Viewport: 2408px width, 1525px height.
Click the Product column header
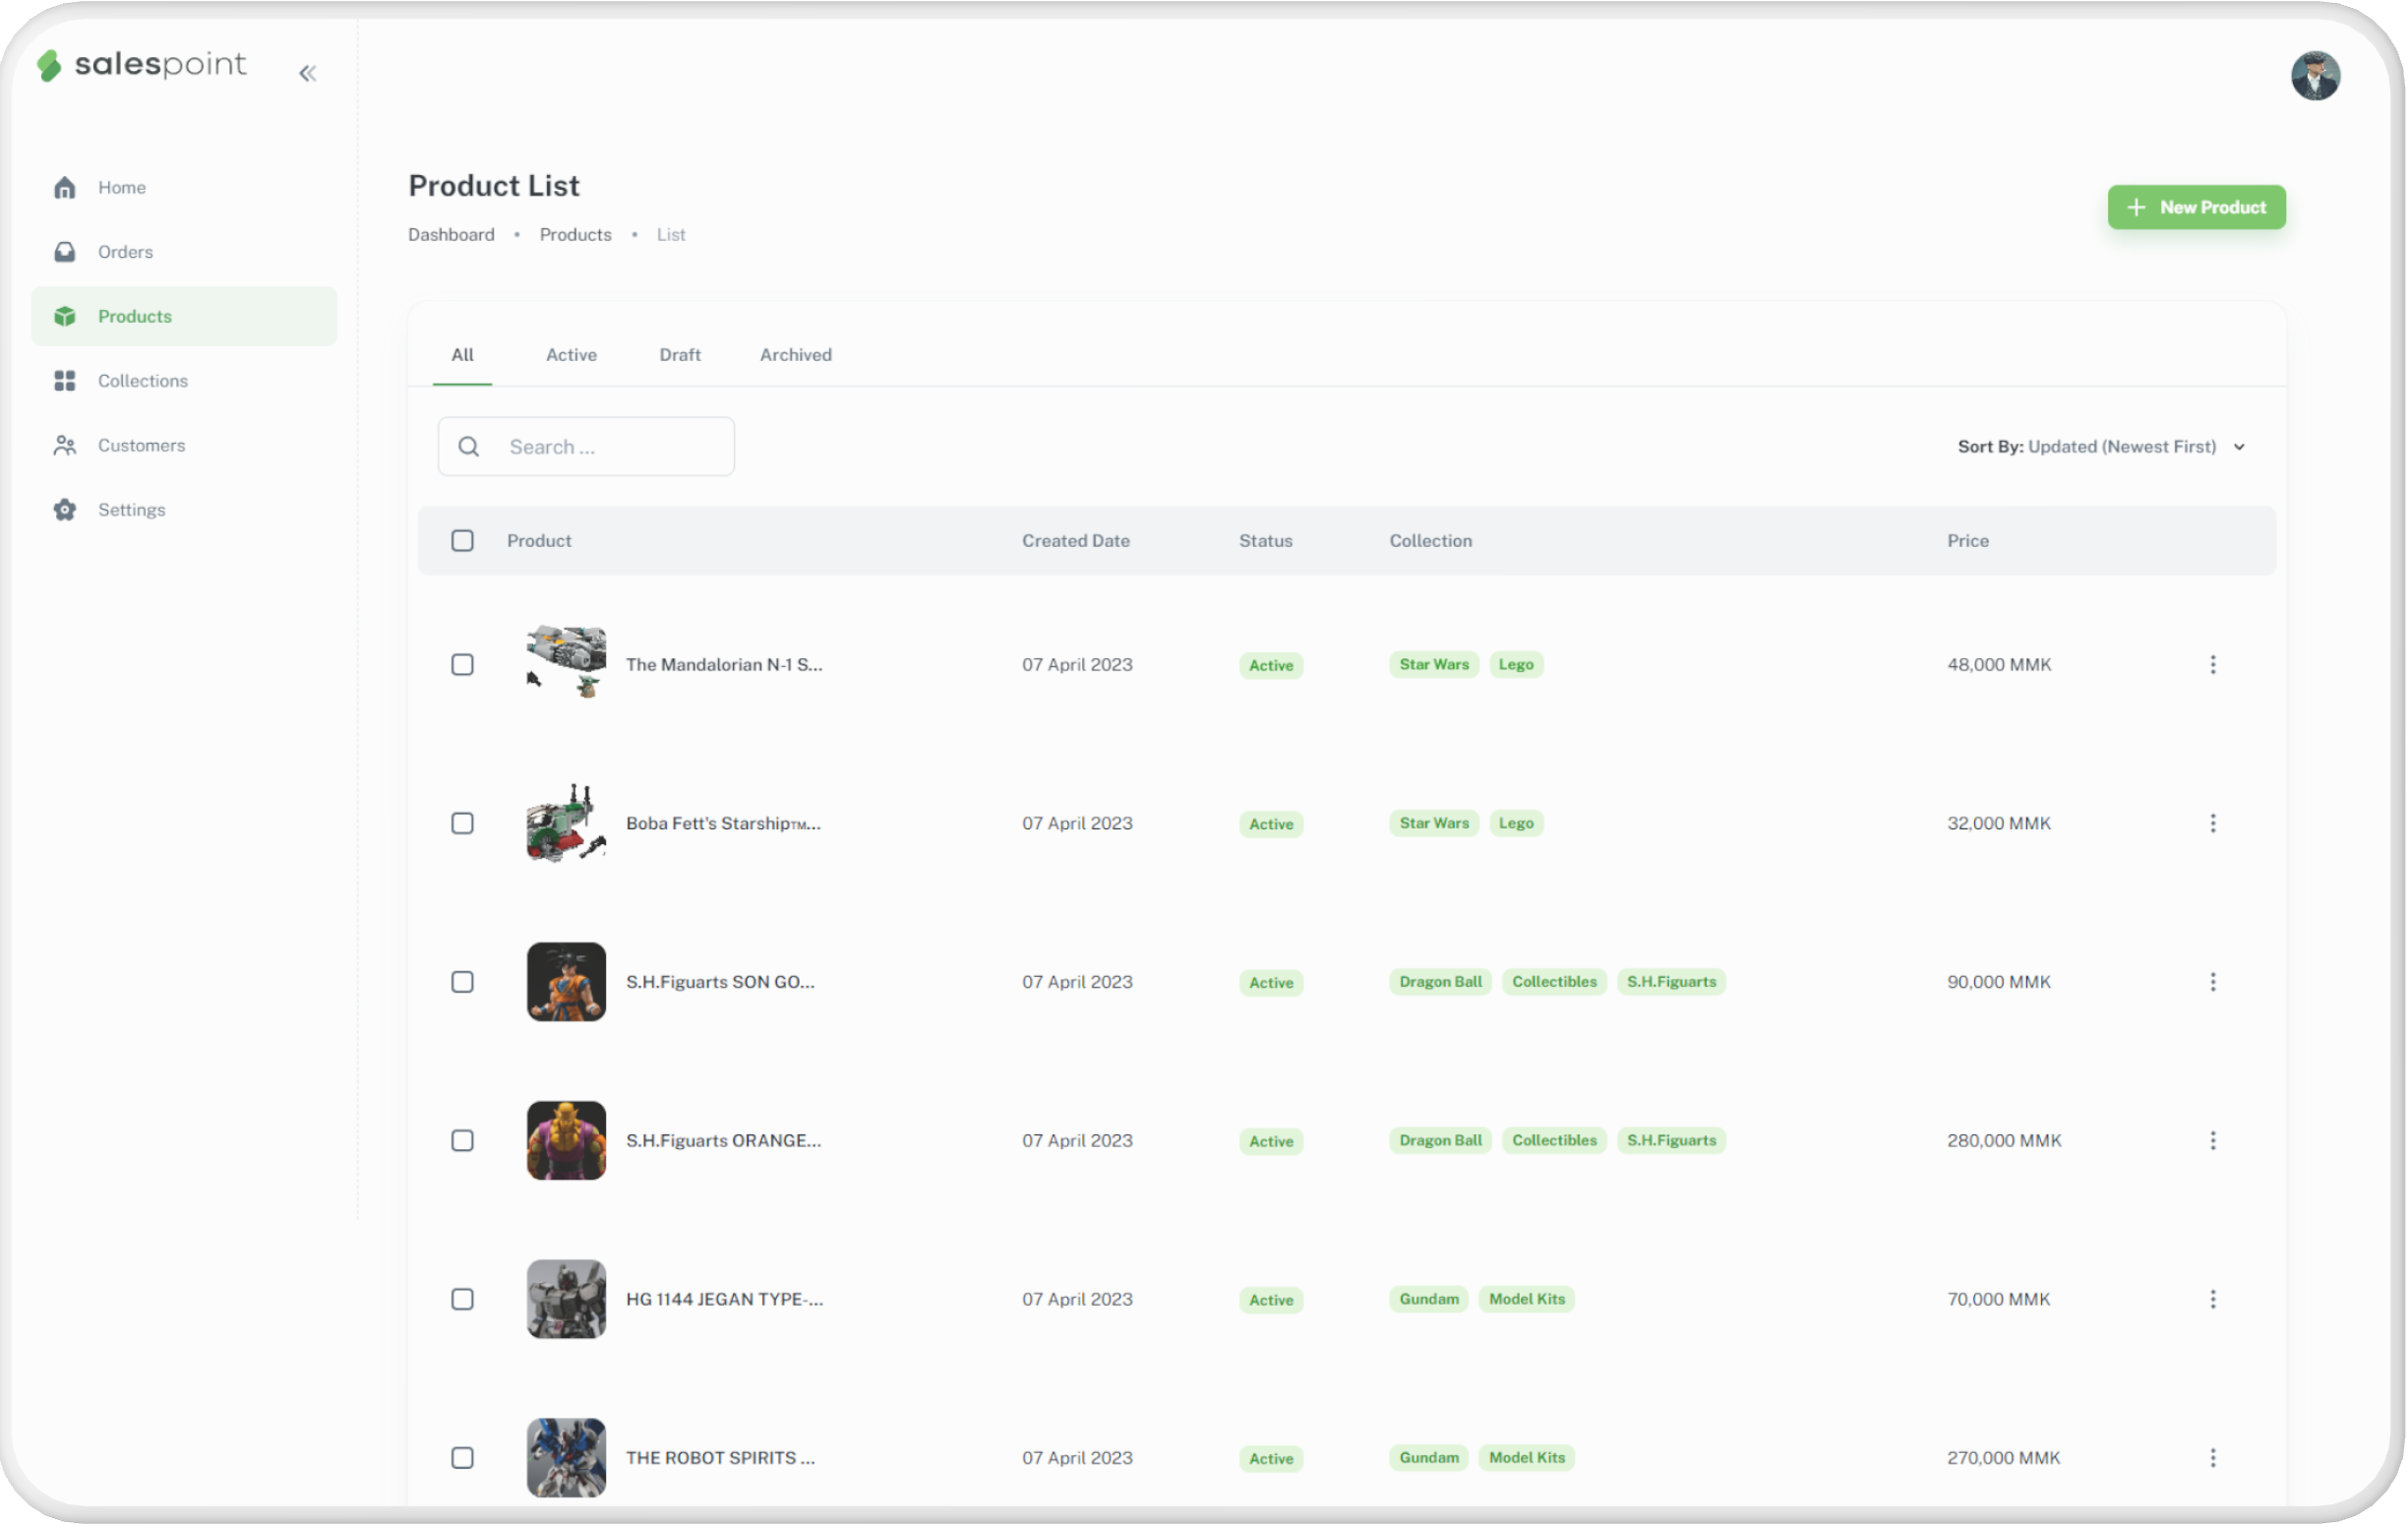(539, 541)
